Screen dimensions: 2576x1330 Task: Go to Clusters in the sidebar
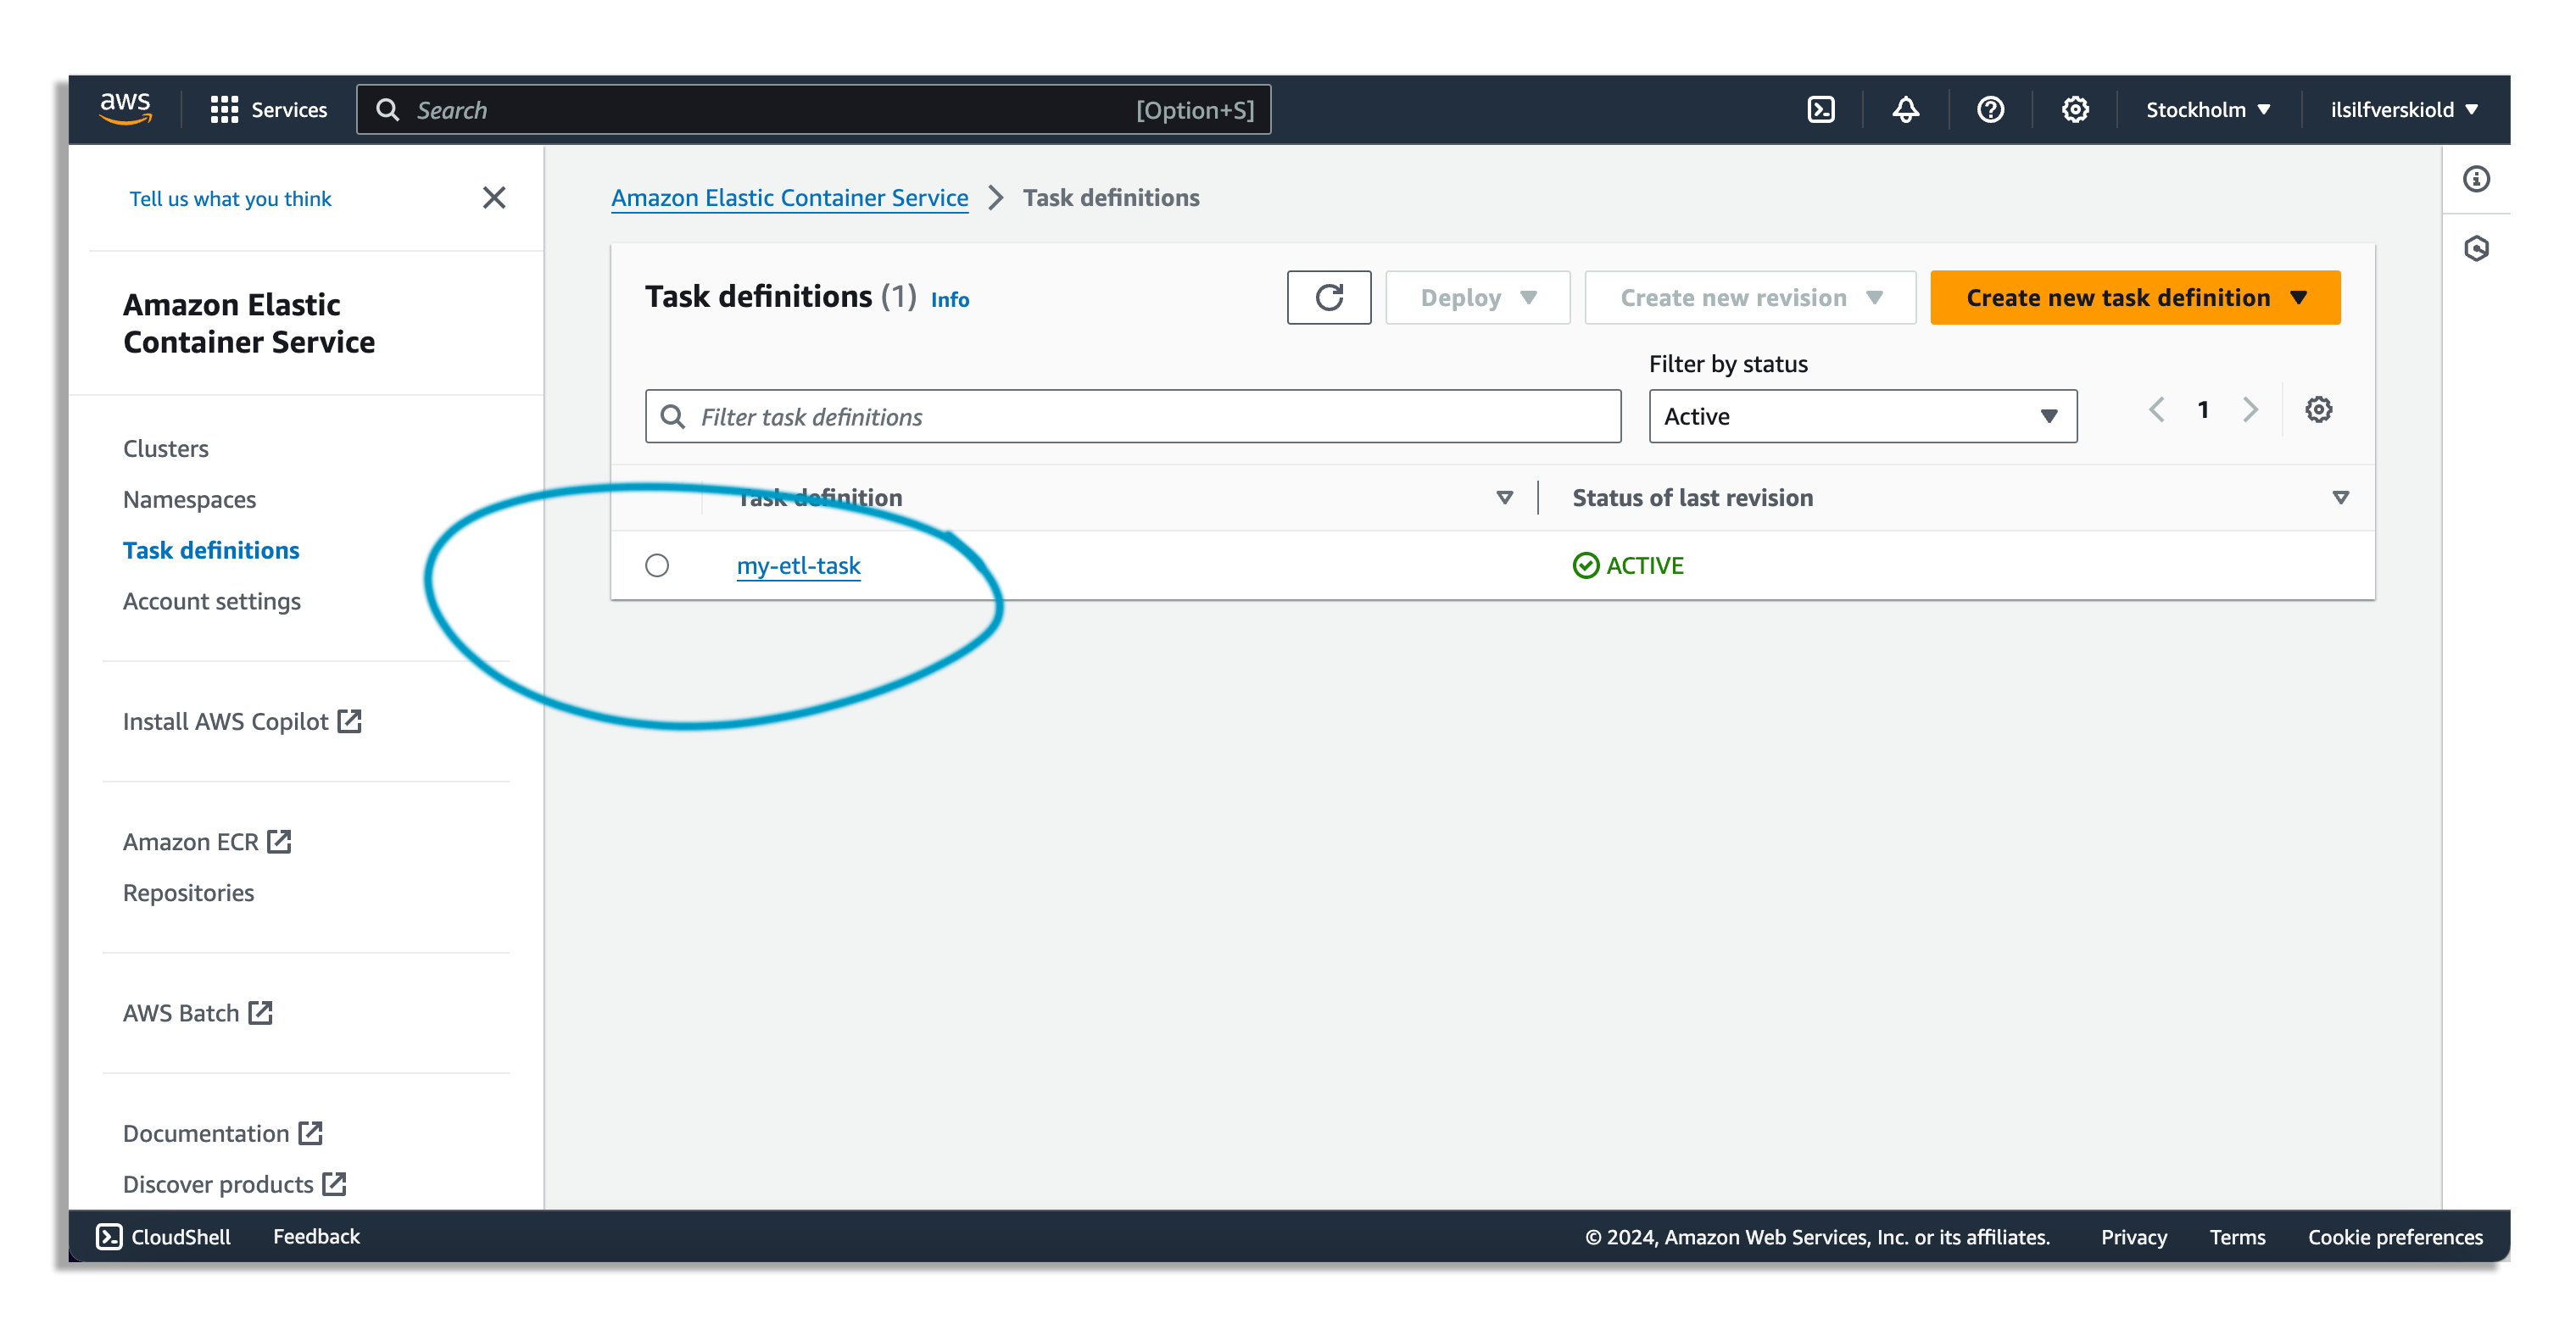tap(166, 449)
